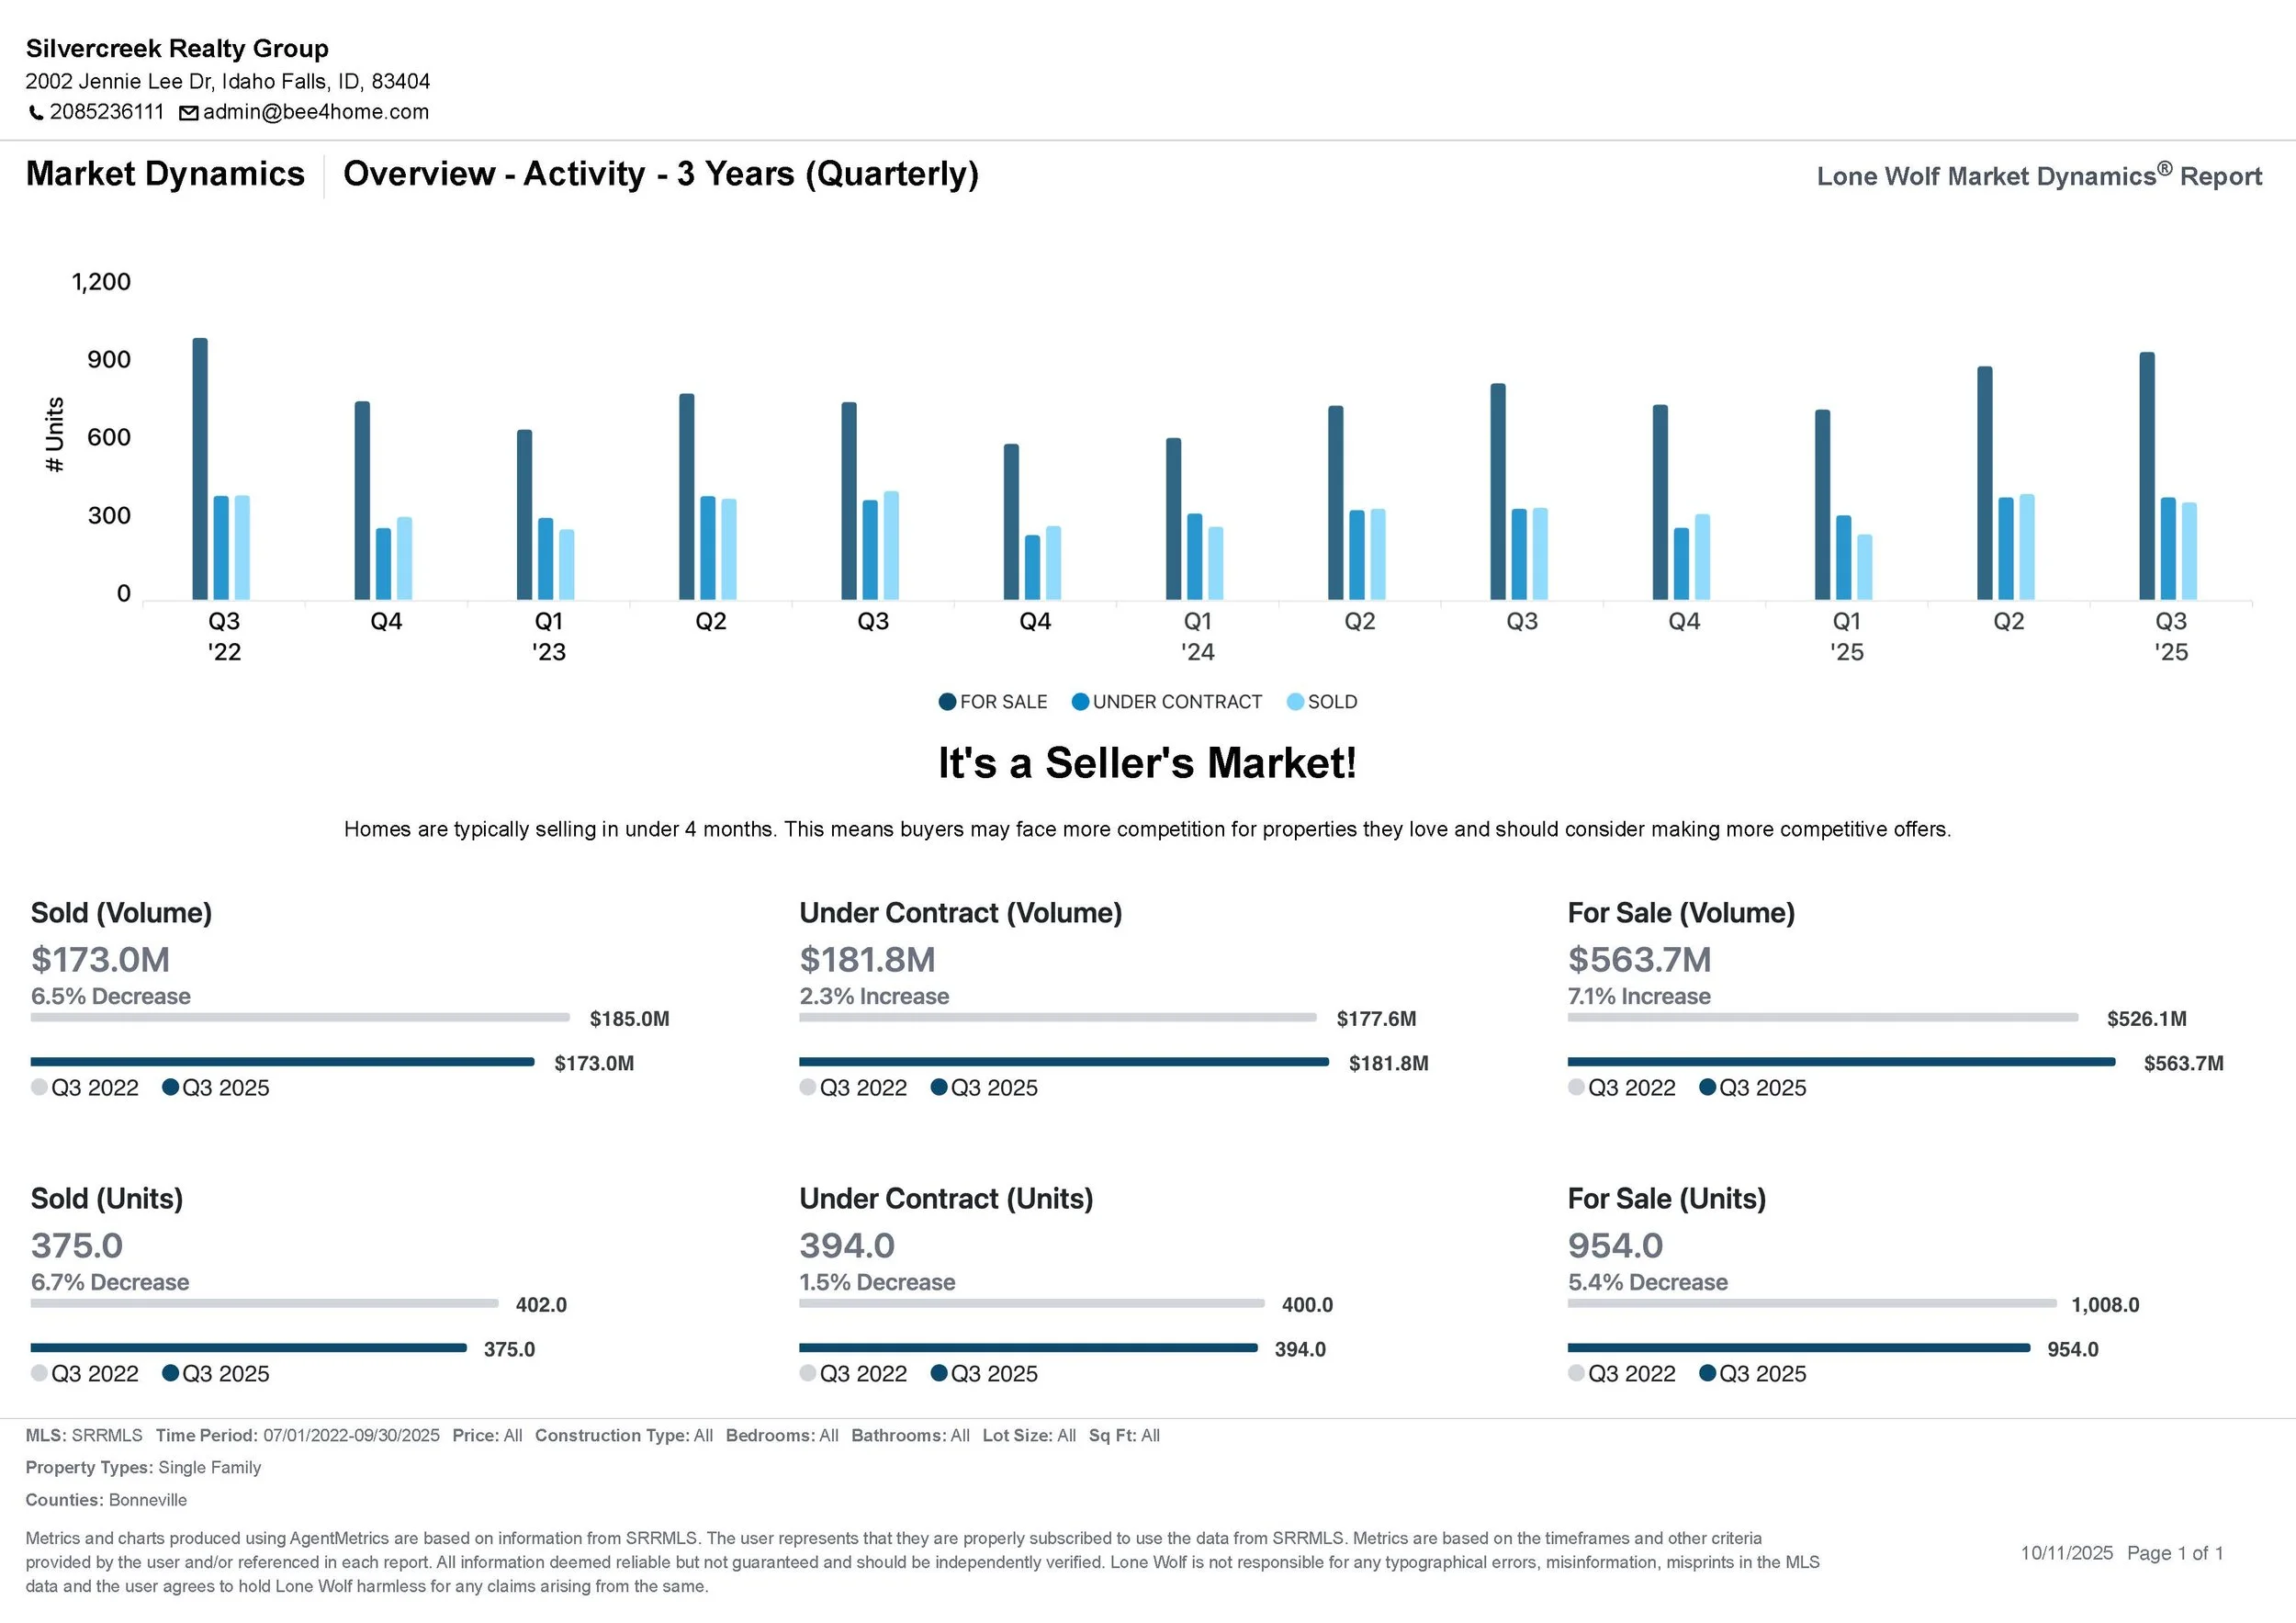Click the admin@bee4home.com email address

click(x=315, y=112)
